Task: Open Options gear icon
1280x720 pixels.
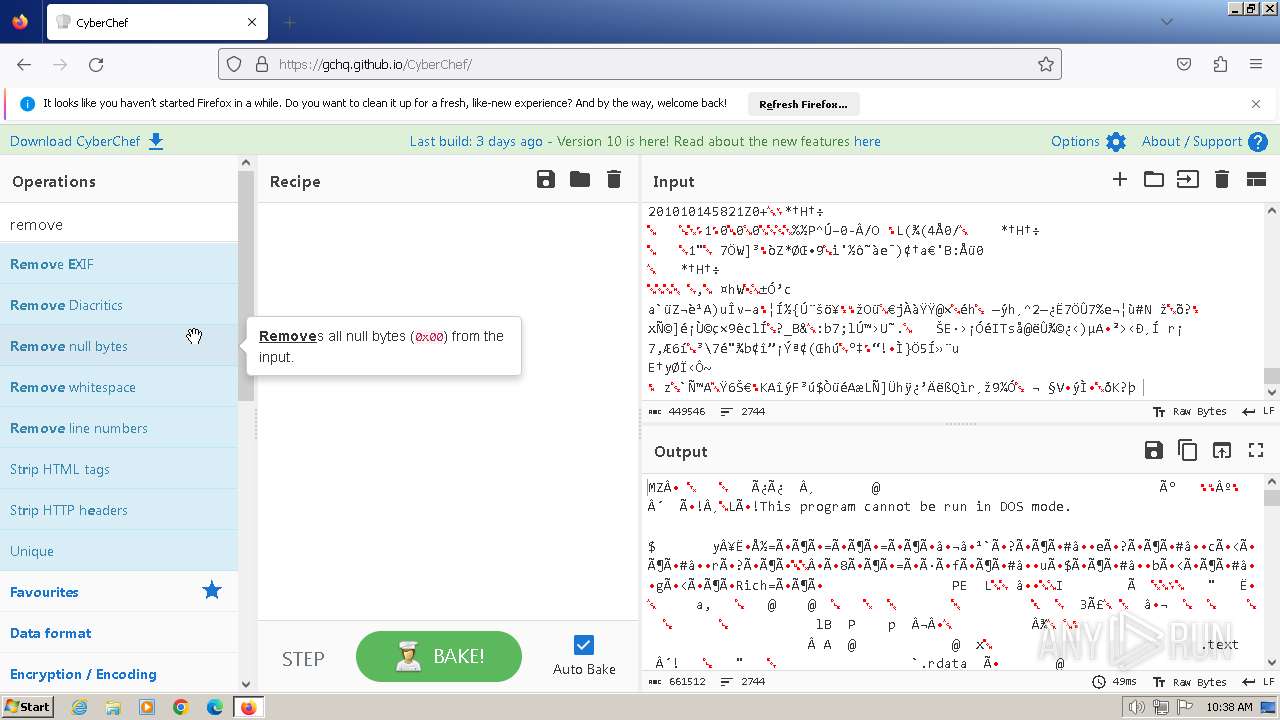Action: point(1116,142)
